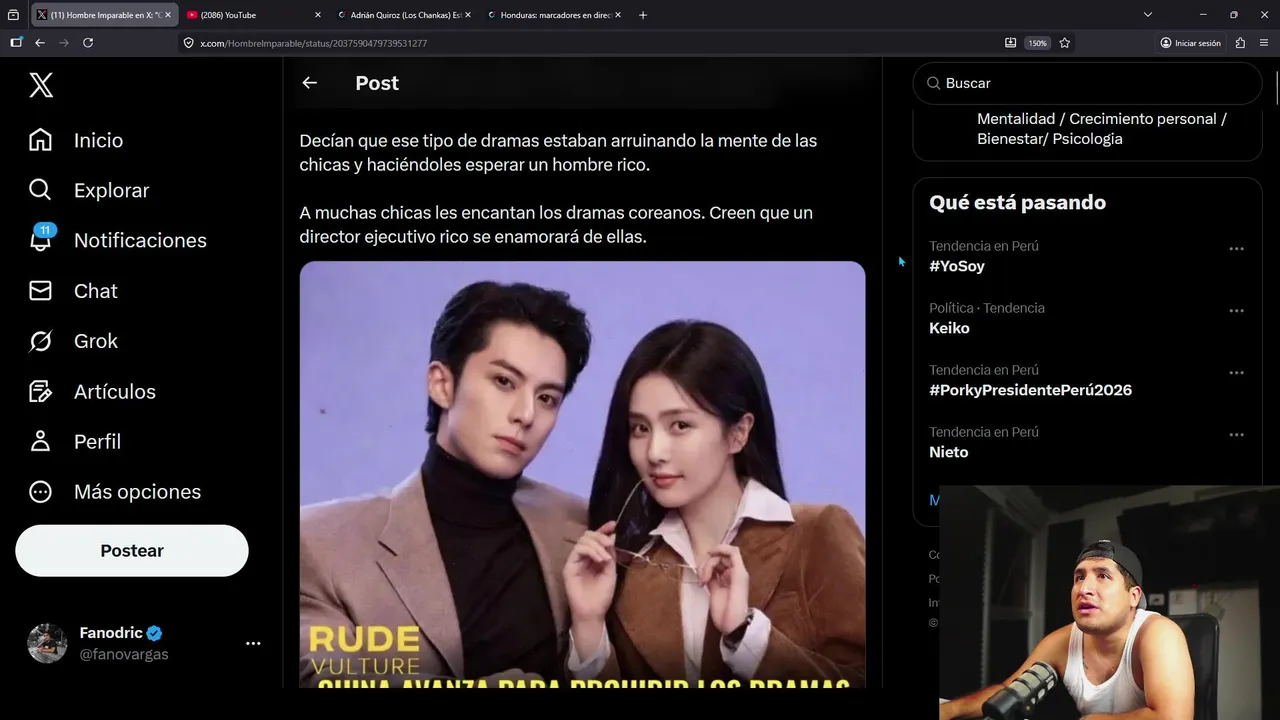Open Artículos in the sidebar
The image size is (1280, 720).
point(92,391)
